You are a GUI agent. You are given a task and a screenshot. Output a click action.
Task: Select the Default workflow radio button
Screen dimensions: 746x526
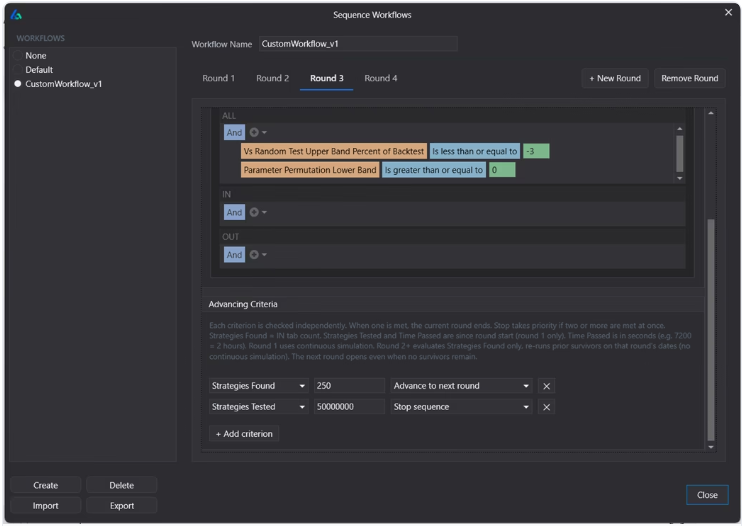pos(18,69)
